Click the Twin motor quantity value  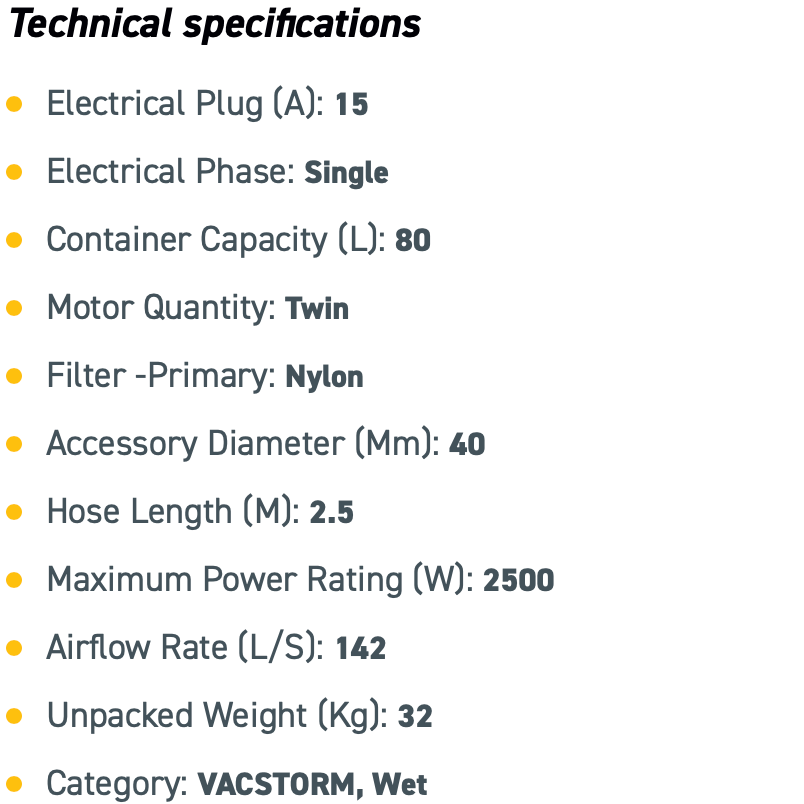tap(317, 309)
